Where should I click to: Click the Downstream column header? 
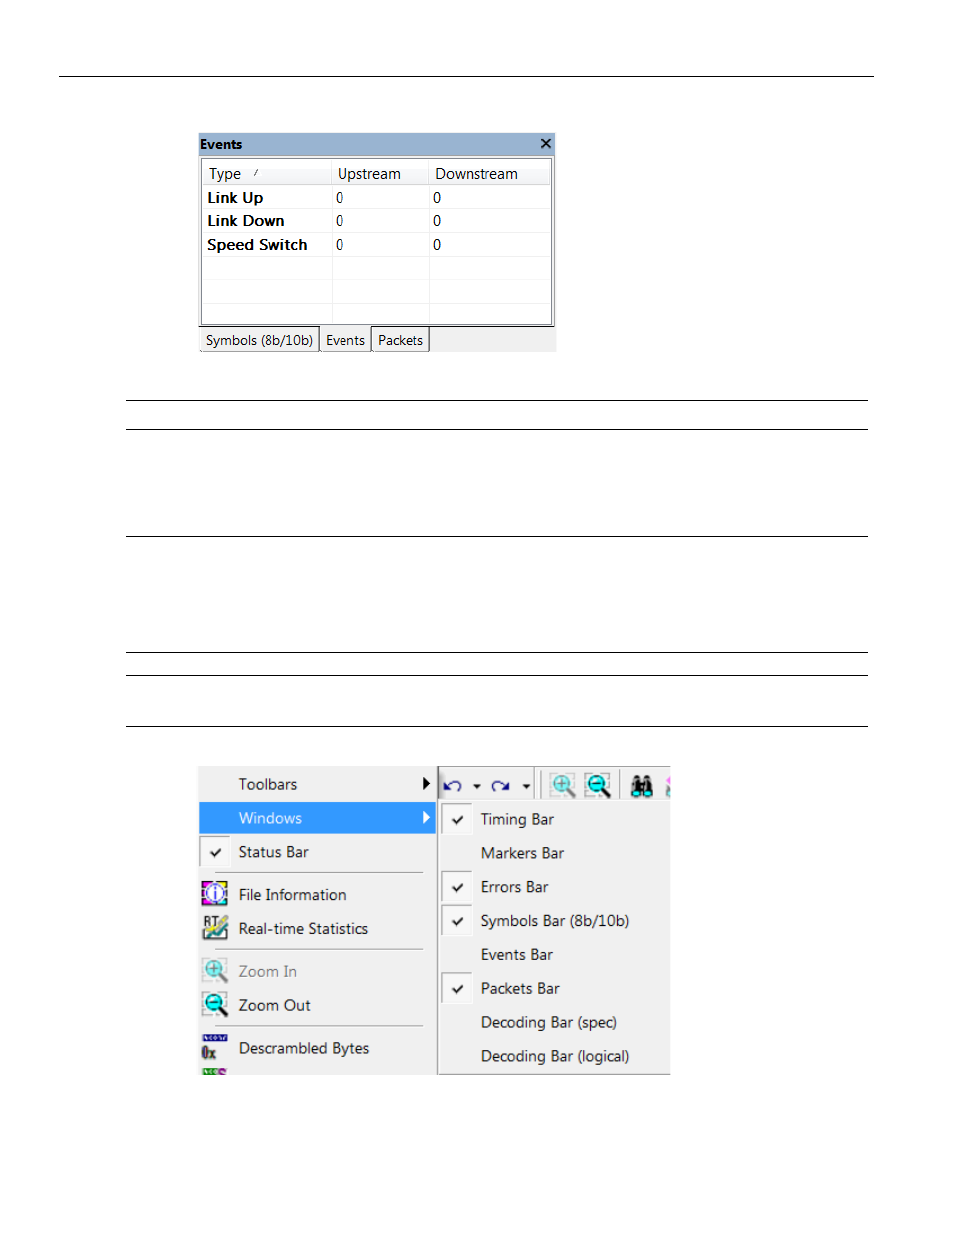490,173
